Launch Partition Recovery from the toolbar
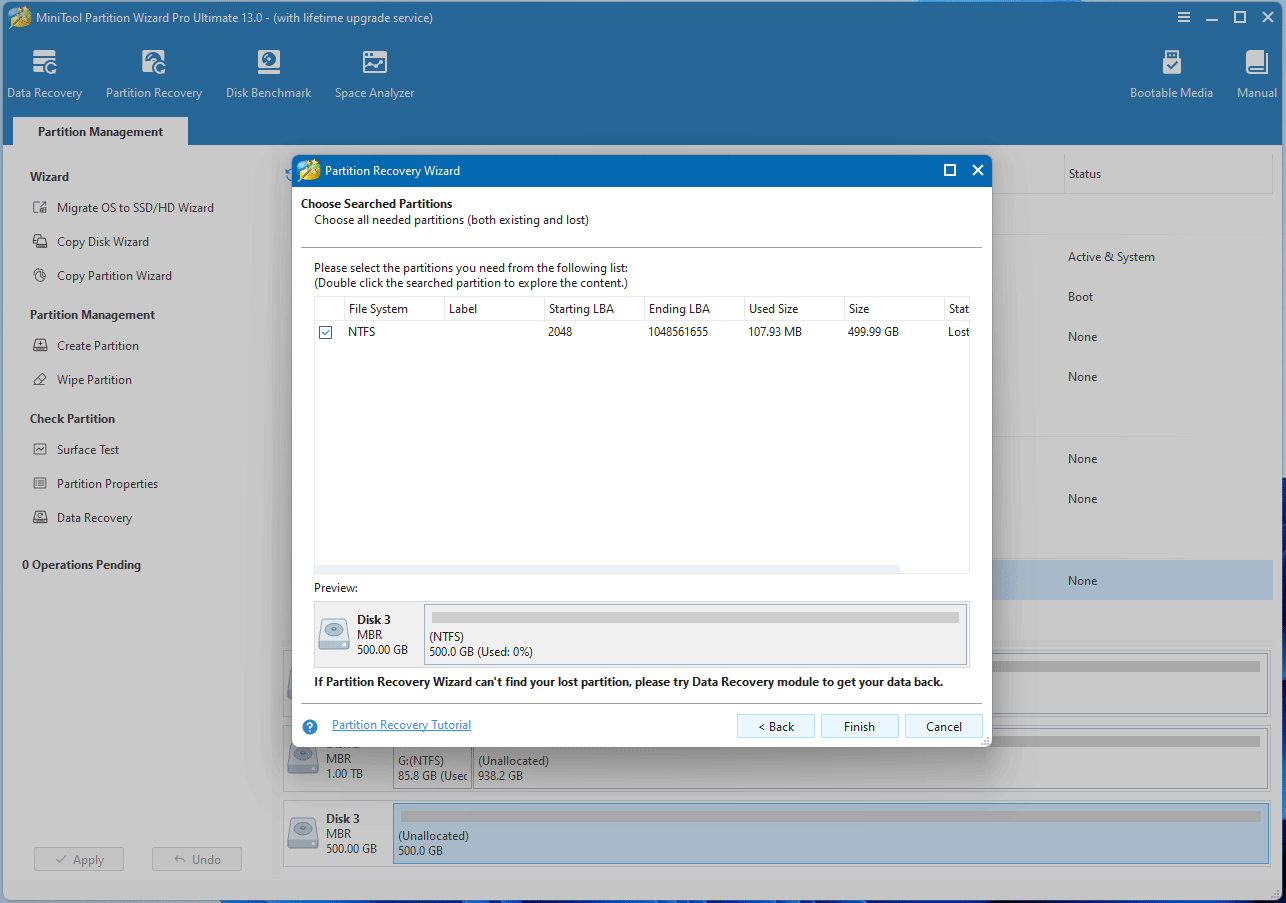 (154, 64)
